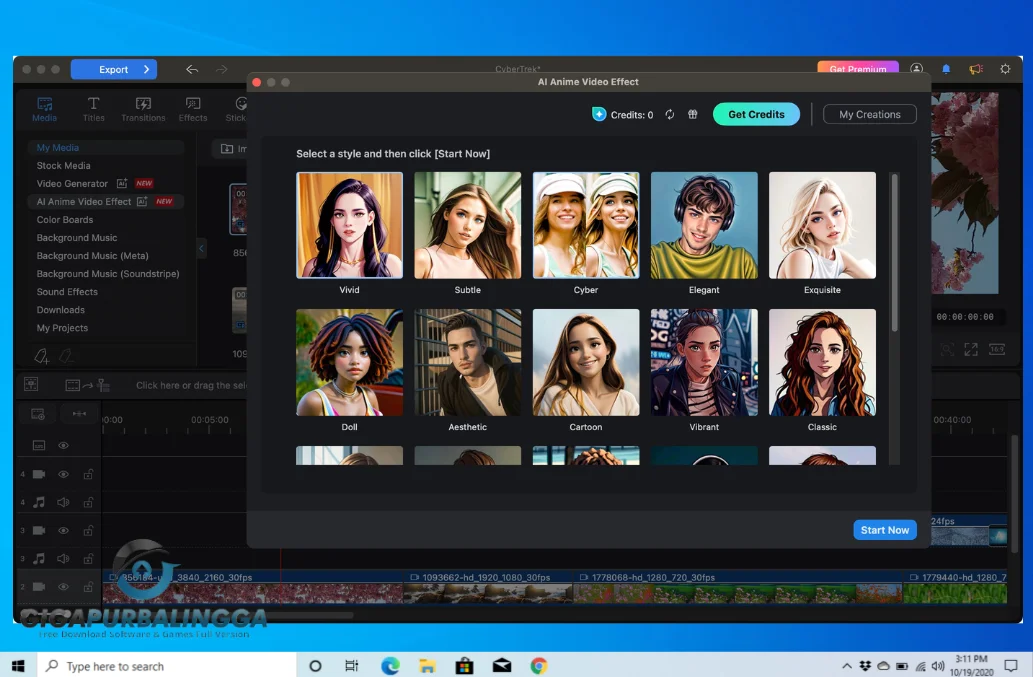This screenshot has width=1033, height=677.
Task: Click the 16:9 aspect ratio icon
Action: point(997,350)
